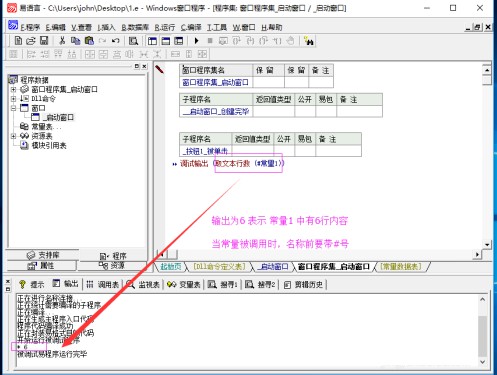
Task: Switch to the 常量数据表 tab
Action: [x=401, y=266]
